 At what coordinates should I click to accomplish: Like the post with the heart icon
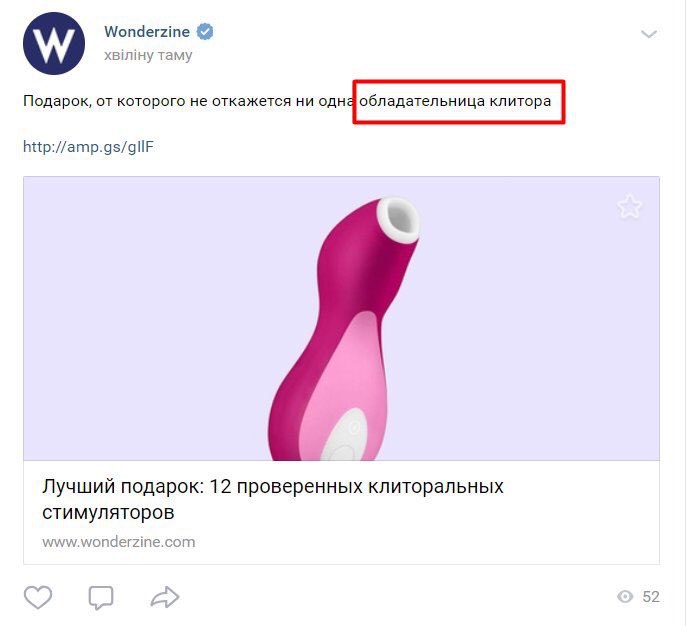coord(38,597)
